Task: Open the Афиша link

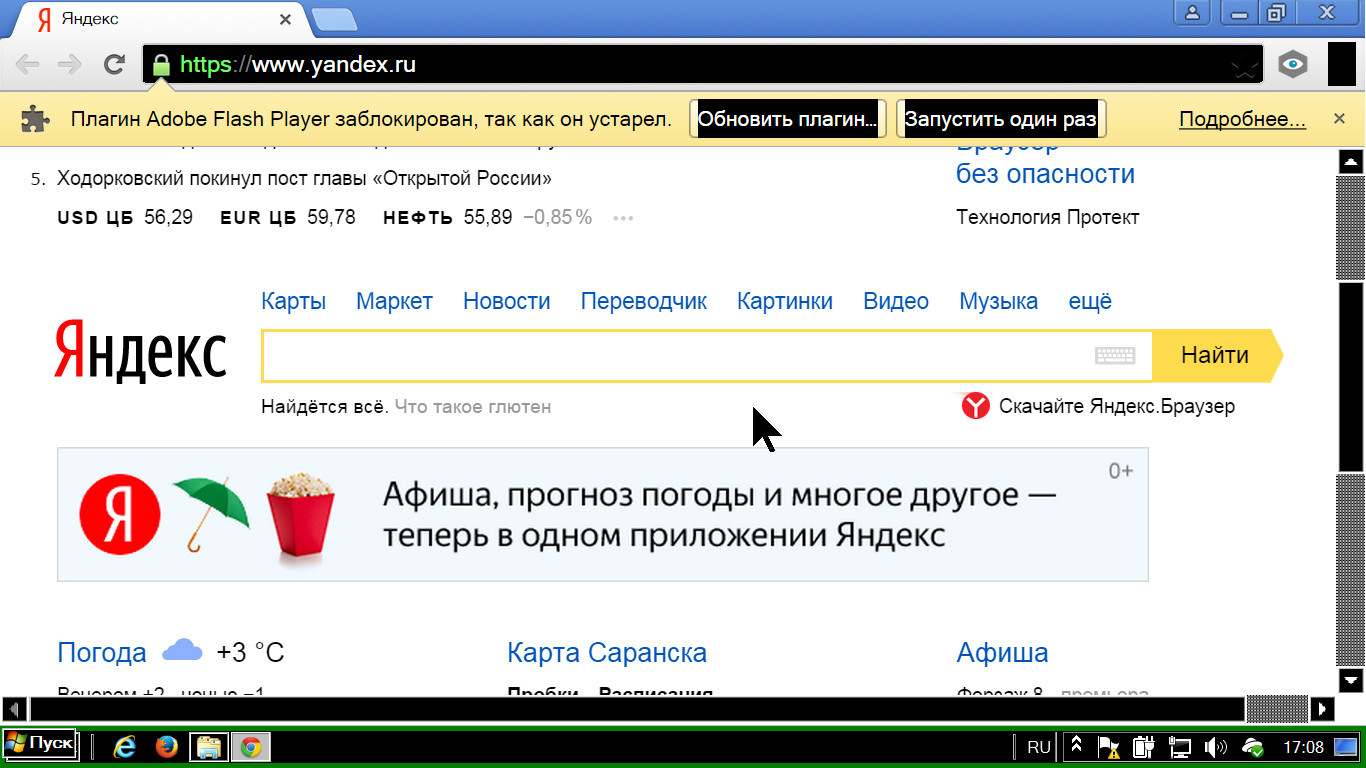Action: [x=1002, y=653]
